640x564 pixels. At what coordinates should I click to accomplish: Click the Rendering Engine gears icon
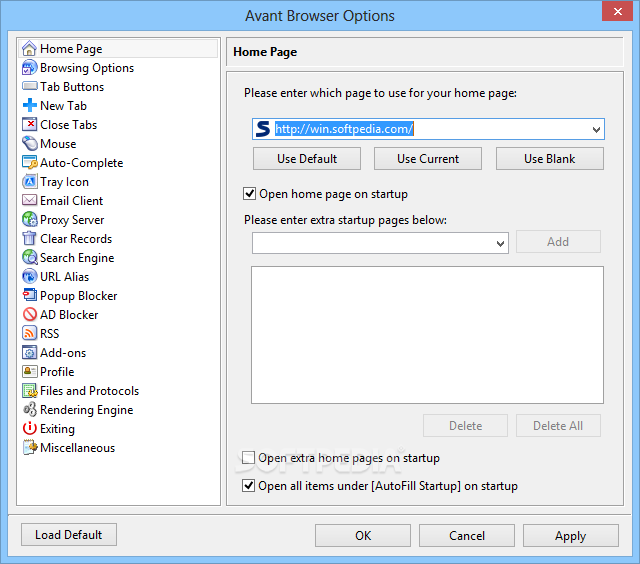click(x=29, y=409)
